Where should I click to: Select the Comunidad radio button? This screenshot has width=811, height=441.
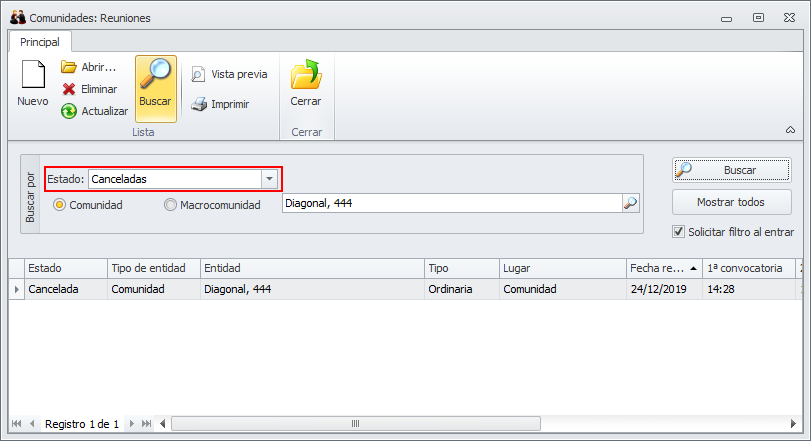click(x=59, y=205)
